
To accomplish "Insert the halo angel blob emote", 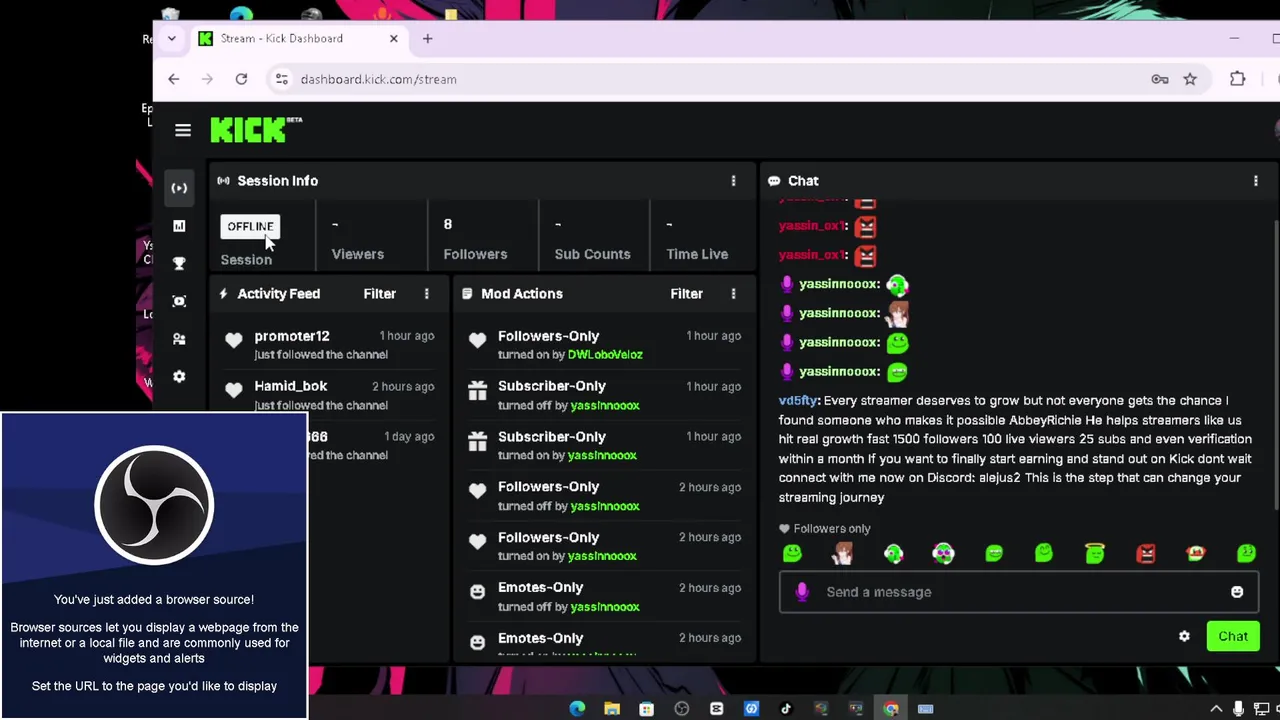I will (x=1095, y=553).
